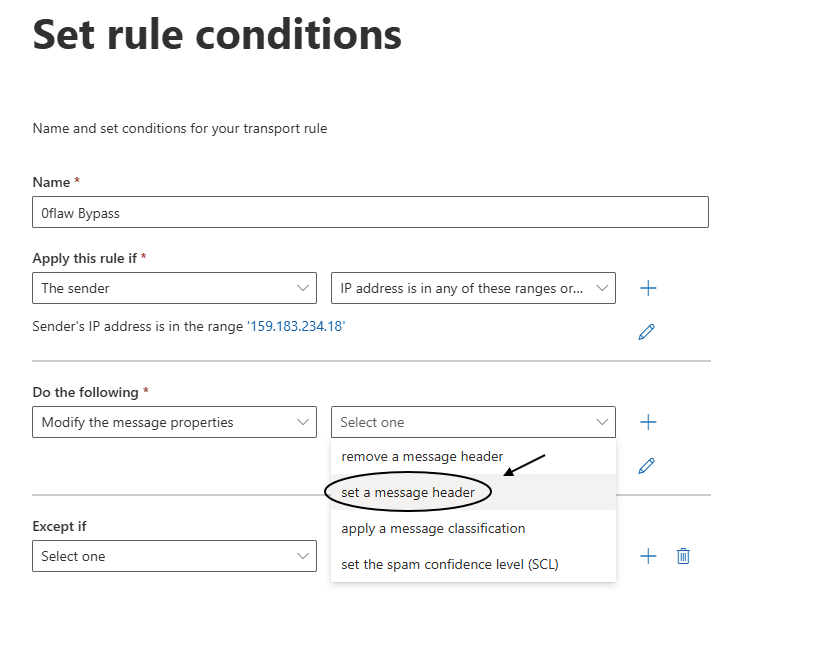
Task: Add another action using the plus icon next to Select one
Action: (648, 422)
